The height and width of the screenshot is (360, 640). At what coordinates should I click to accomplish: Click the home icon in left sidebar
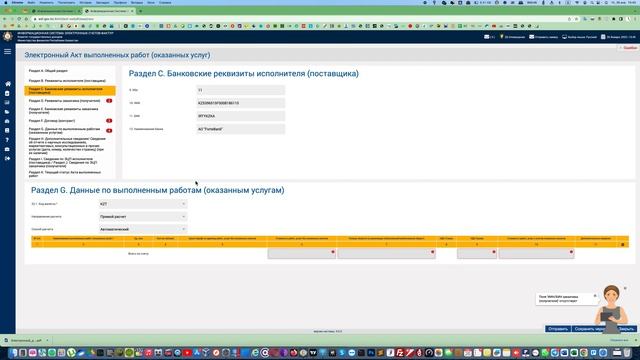click(x=8, y=84)
